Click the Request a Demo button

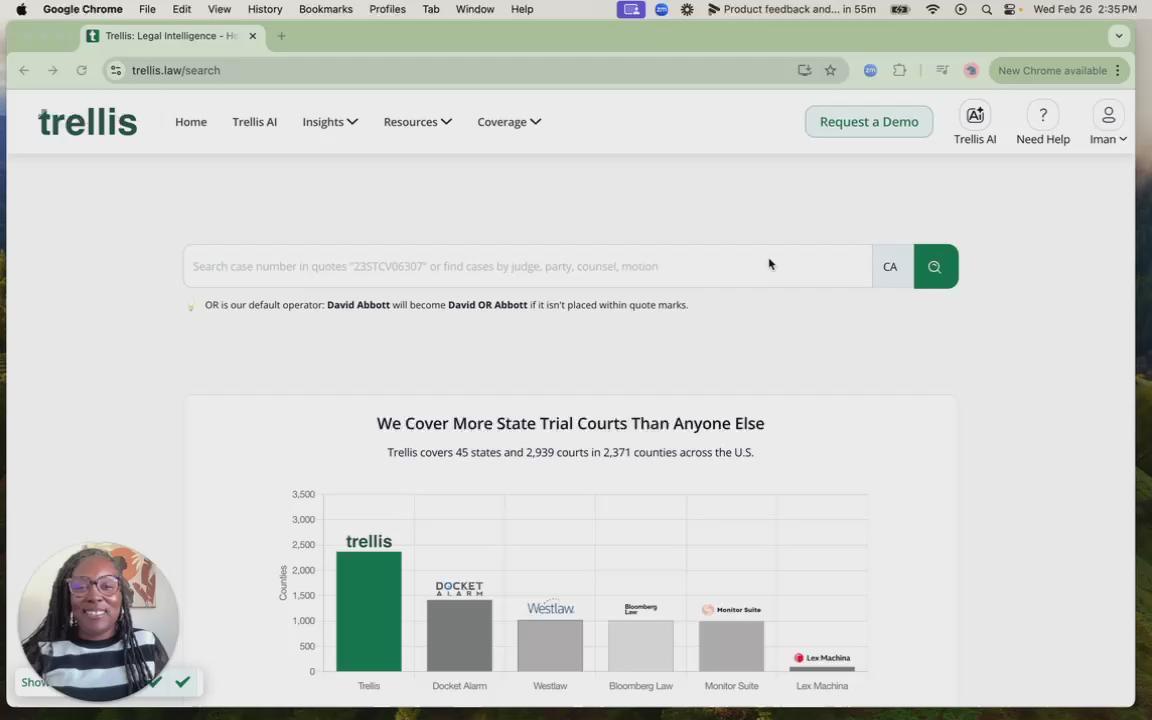(x=868, y=122)
